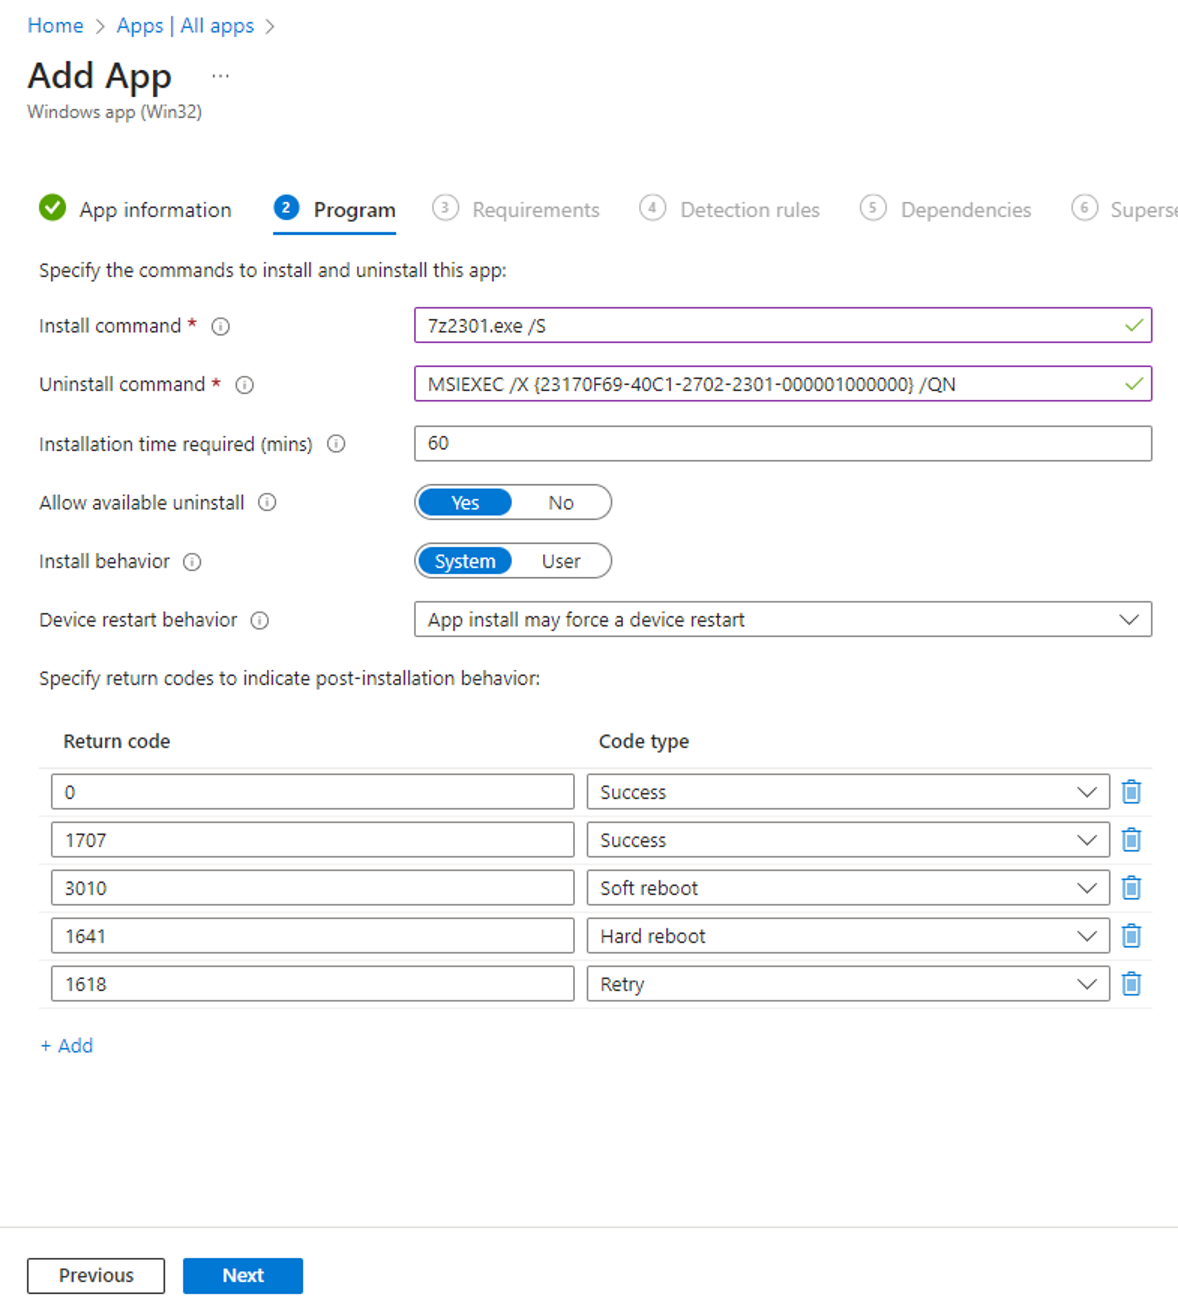The image size is (1178, 1302).
Task: Open the Device restart behavior dropdown
Action: pyautogui.click(x=1131, y=619)
